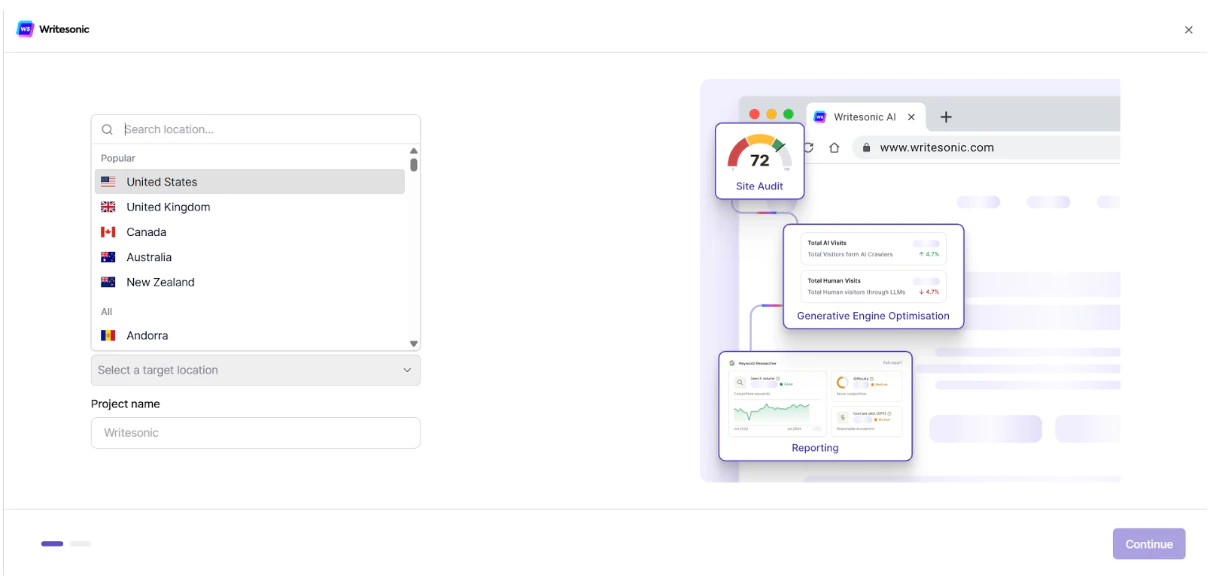Screen dimensions: 1209x585
Task: Click the Writesonic logo icon
Action: click(x=25, y=29)
